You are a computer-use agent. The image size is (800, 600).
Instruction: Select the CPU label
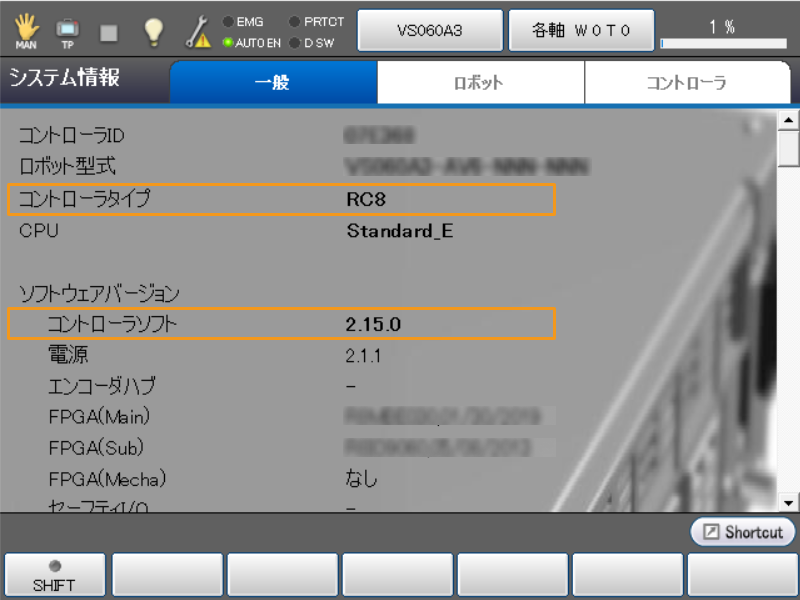click(x=39, y=231)
